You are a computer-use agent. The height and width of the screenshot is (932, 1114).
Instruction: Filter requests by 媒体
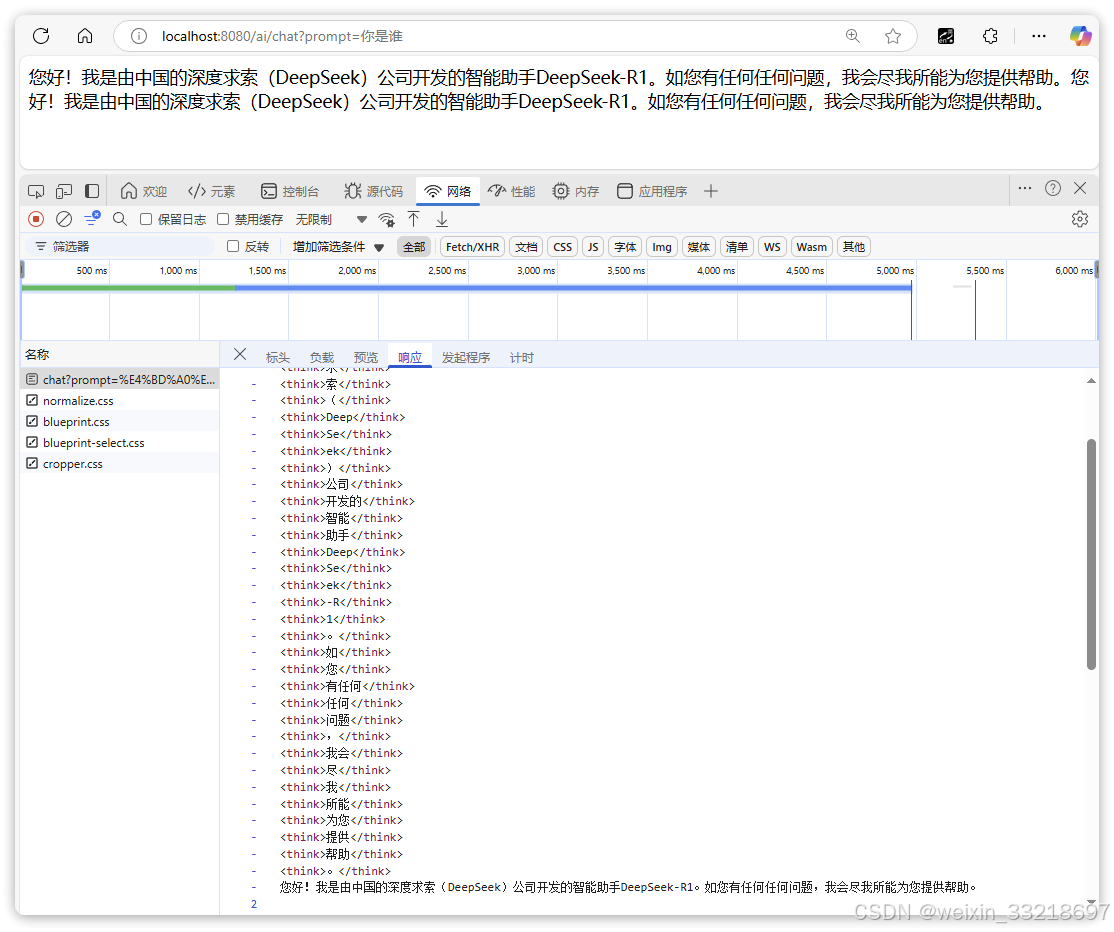tap(699, 247)
